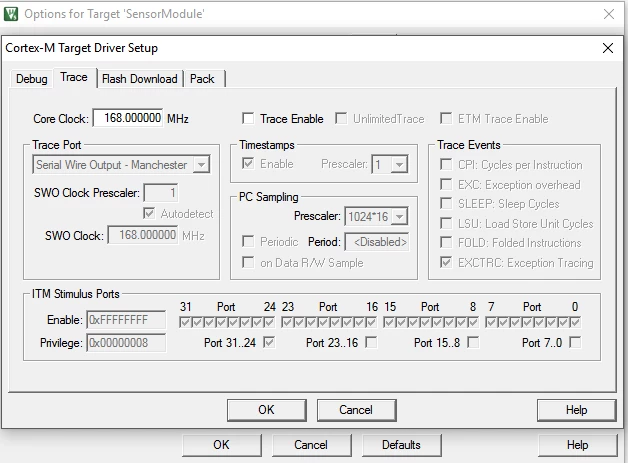Open the Flash Download tab
Image resolution: width=628 pixels, height=463 pixels.
pos(139,79)
